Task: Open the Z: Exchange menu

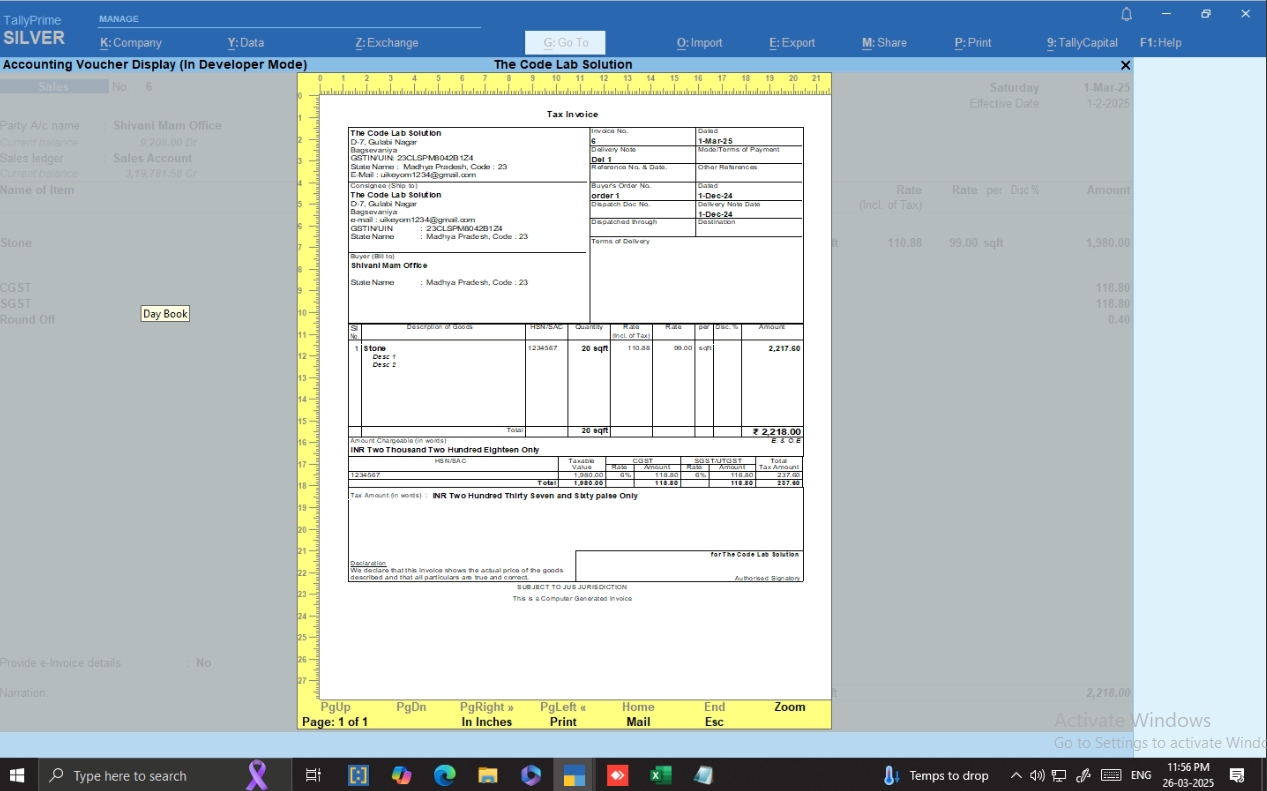Action: click(387, 43)
